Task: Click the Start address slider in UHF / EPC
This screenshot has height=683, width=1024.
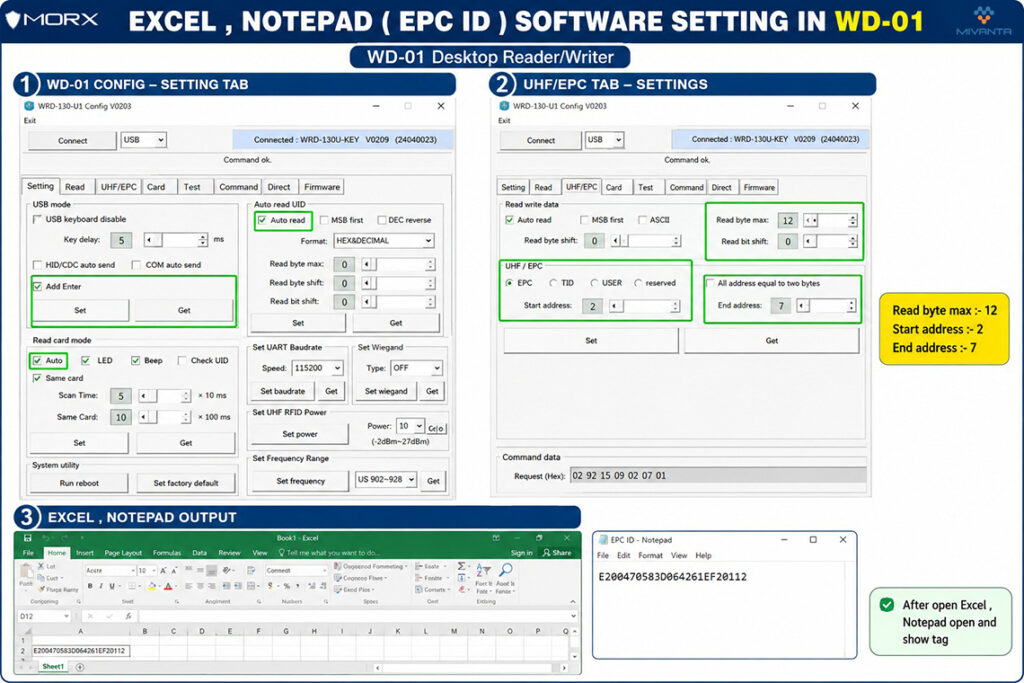Action: click(x=645, y=306)
